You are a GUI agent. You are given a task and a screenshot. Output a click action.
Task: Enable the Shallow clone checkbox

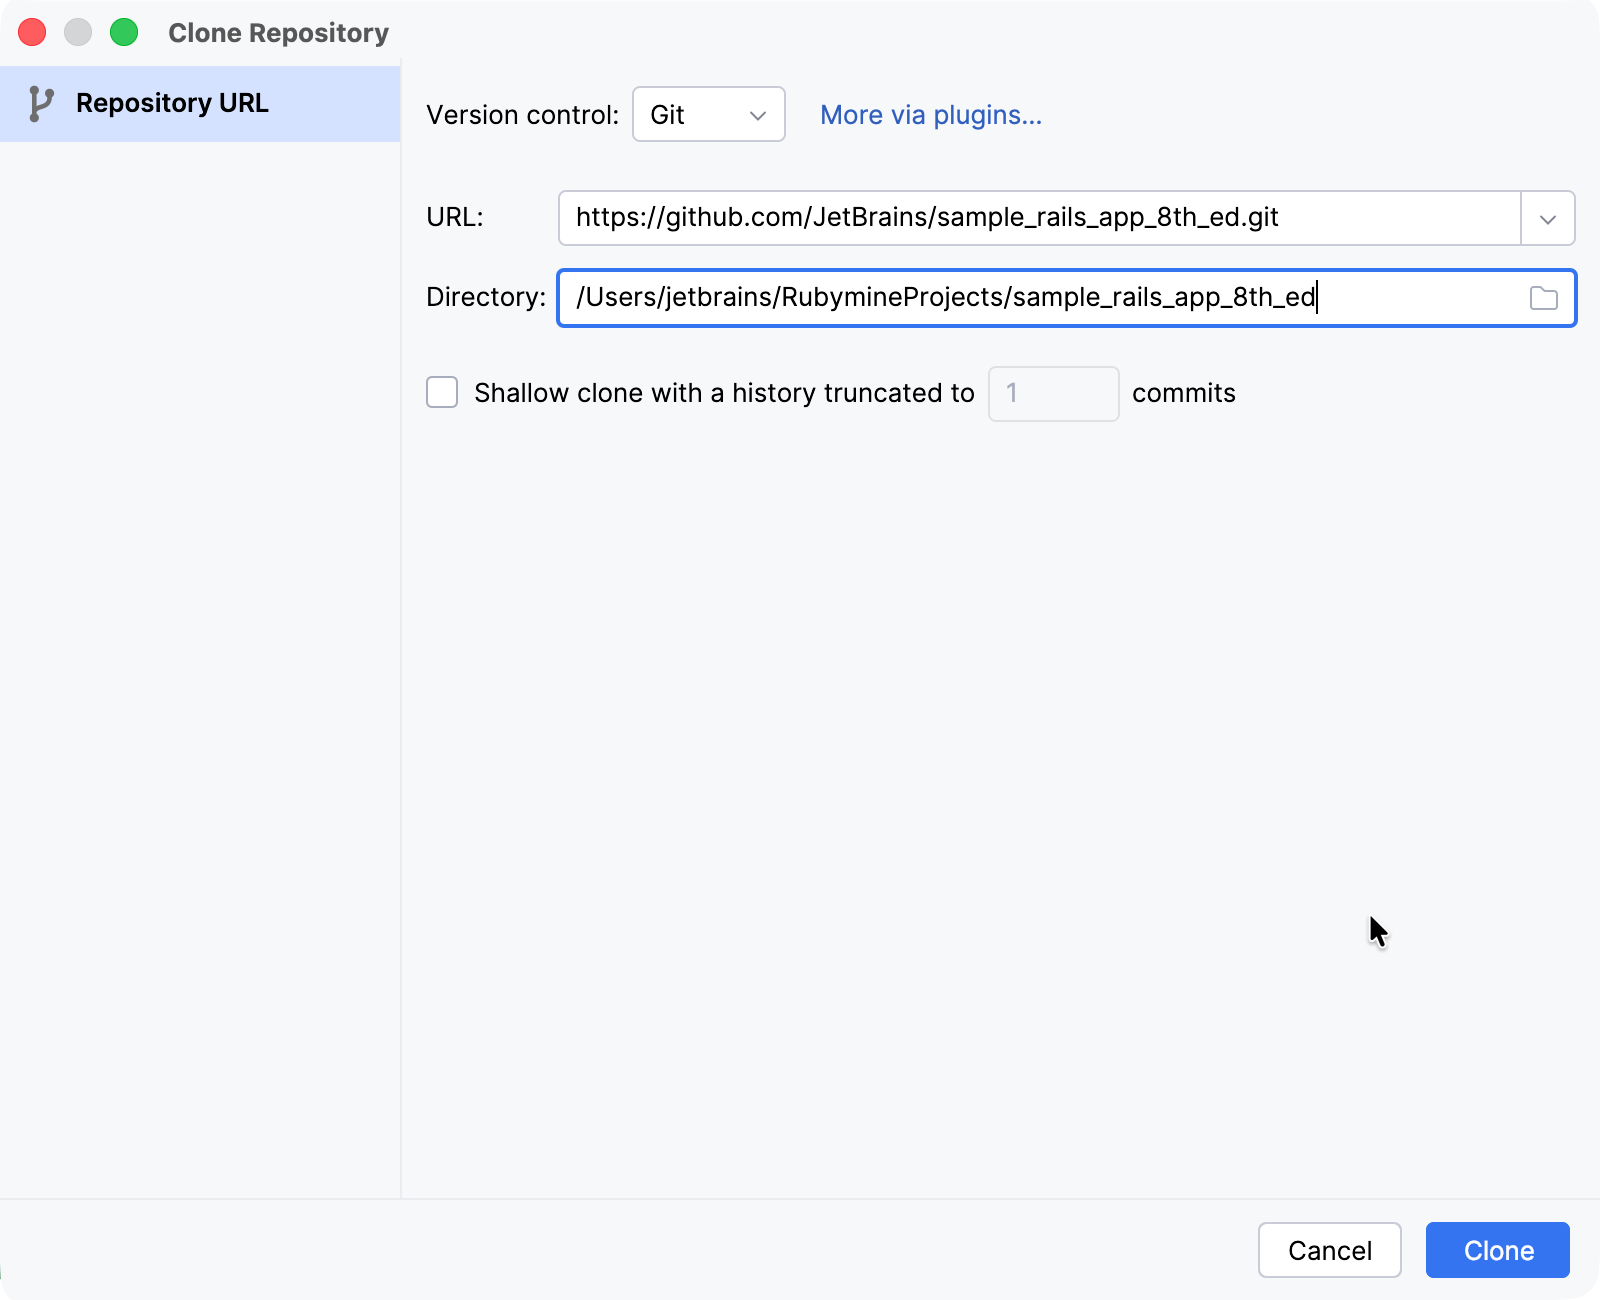[x=442, y=392]
